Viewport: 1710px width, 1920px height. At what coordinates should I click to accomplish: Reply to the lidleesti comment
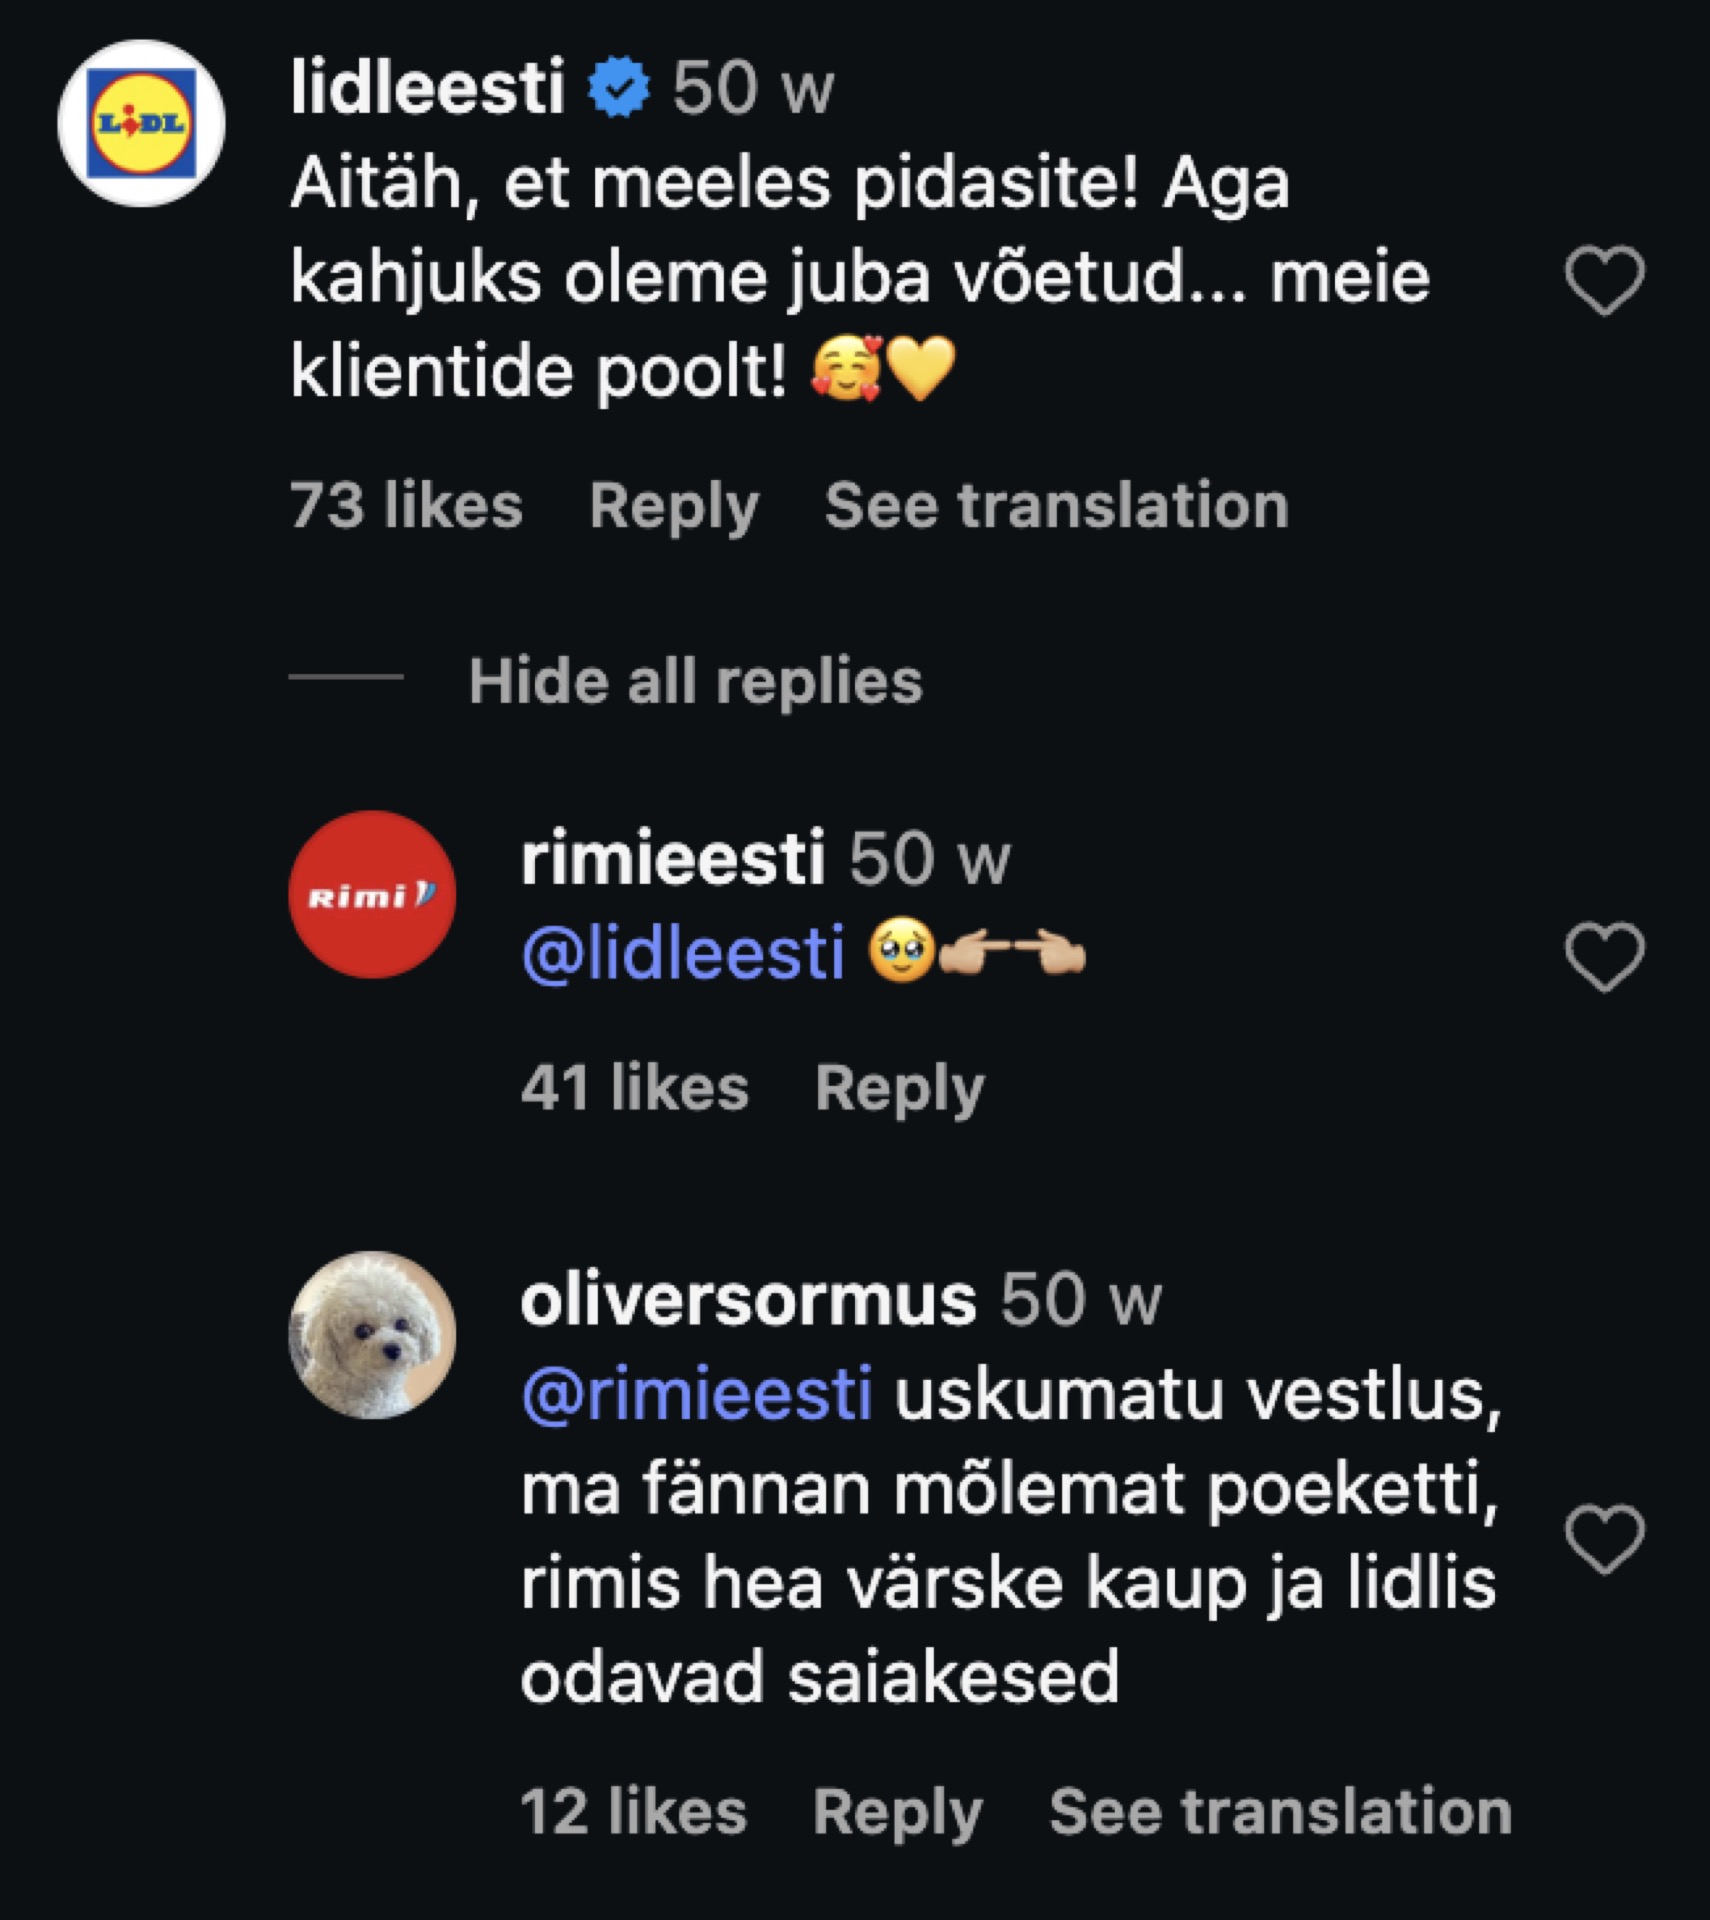click(673, 505)
